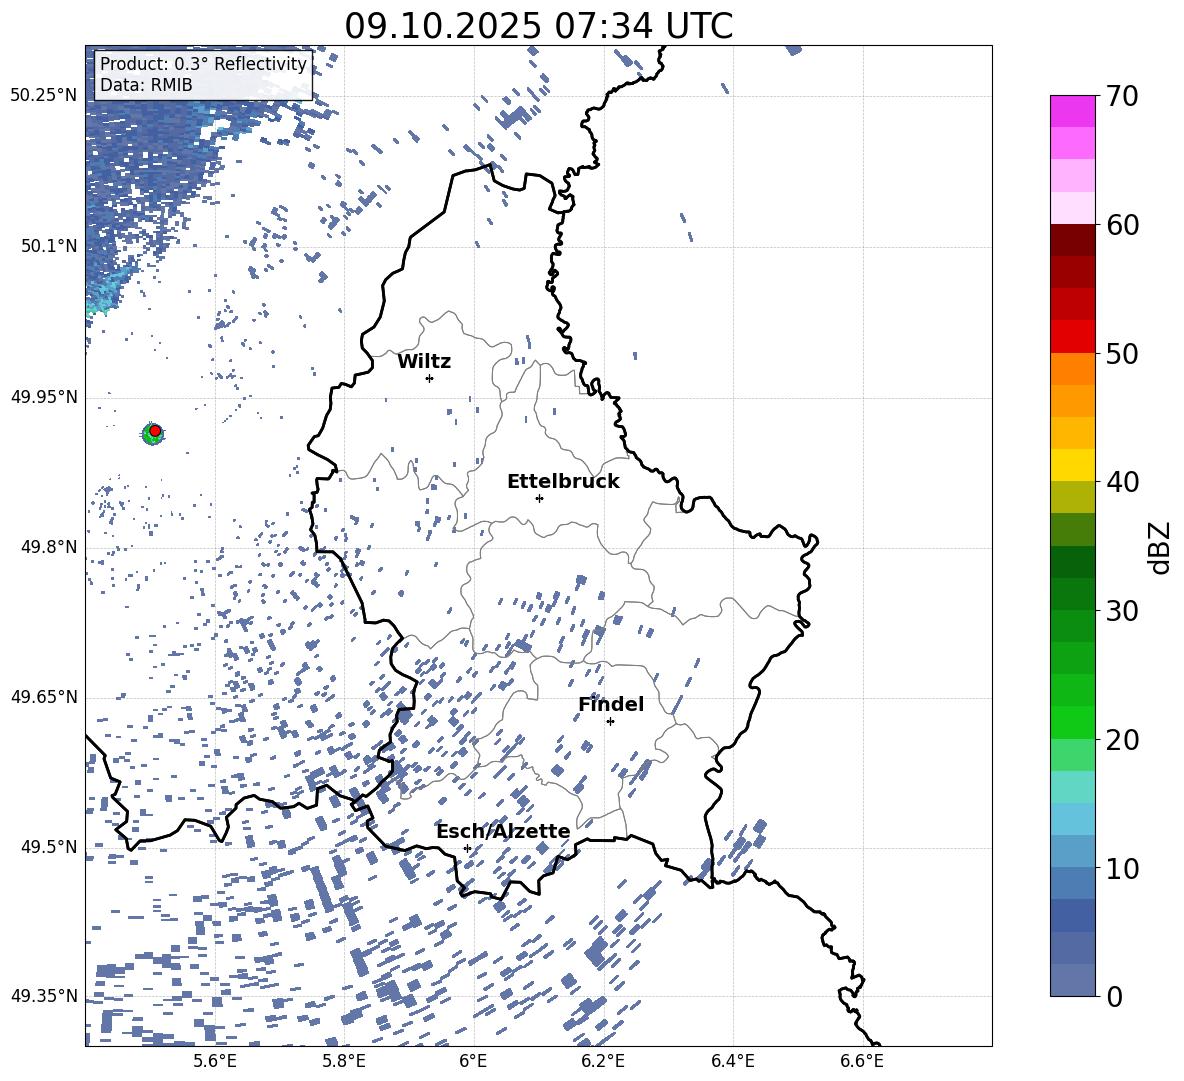This screenshot has width=1184, height=1081.
Task: Pick the dark maroon swatch below 60
Action: coord(1072,241)
